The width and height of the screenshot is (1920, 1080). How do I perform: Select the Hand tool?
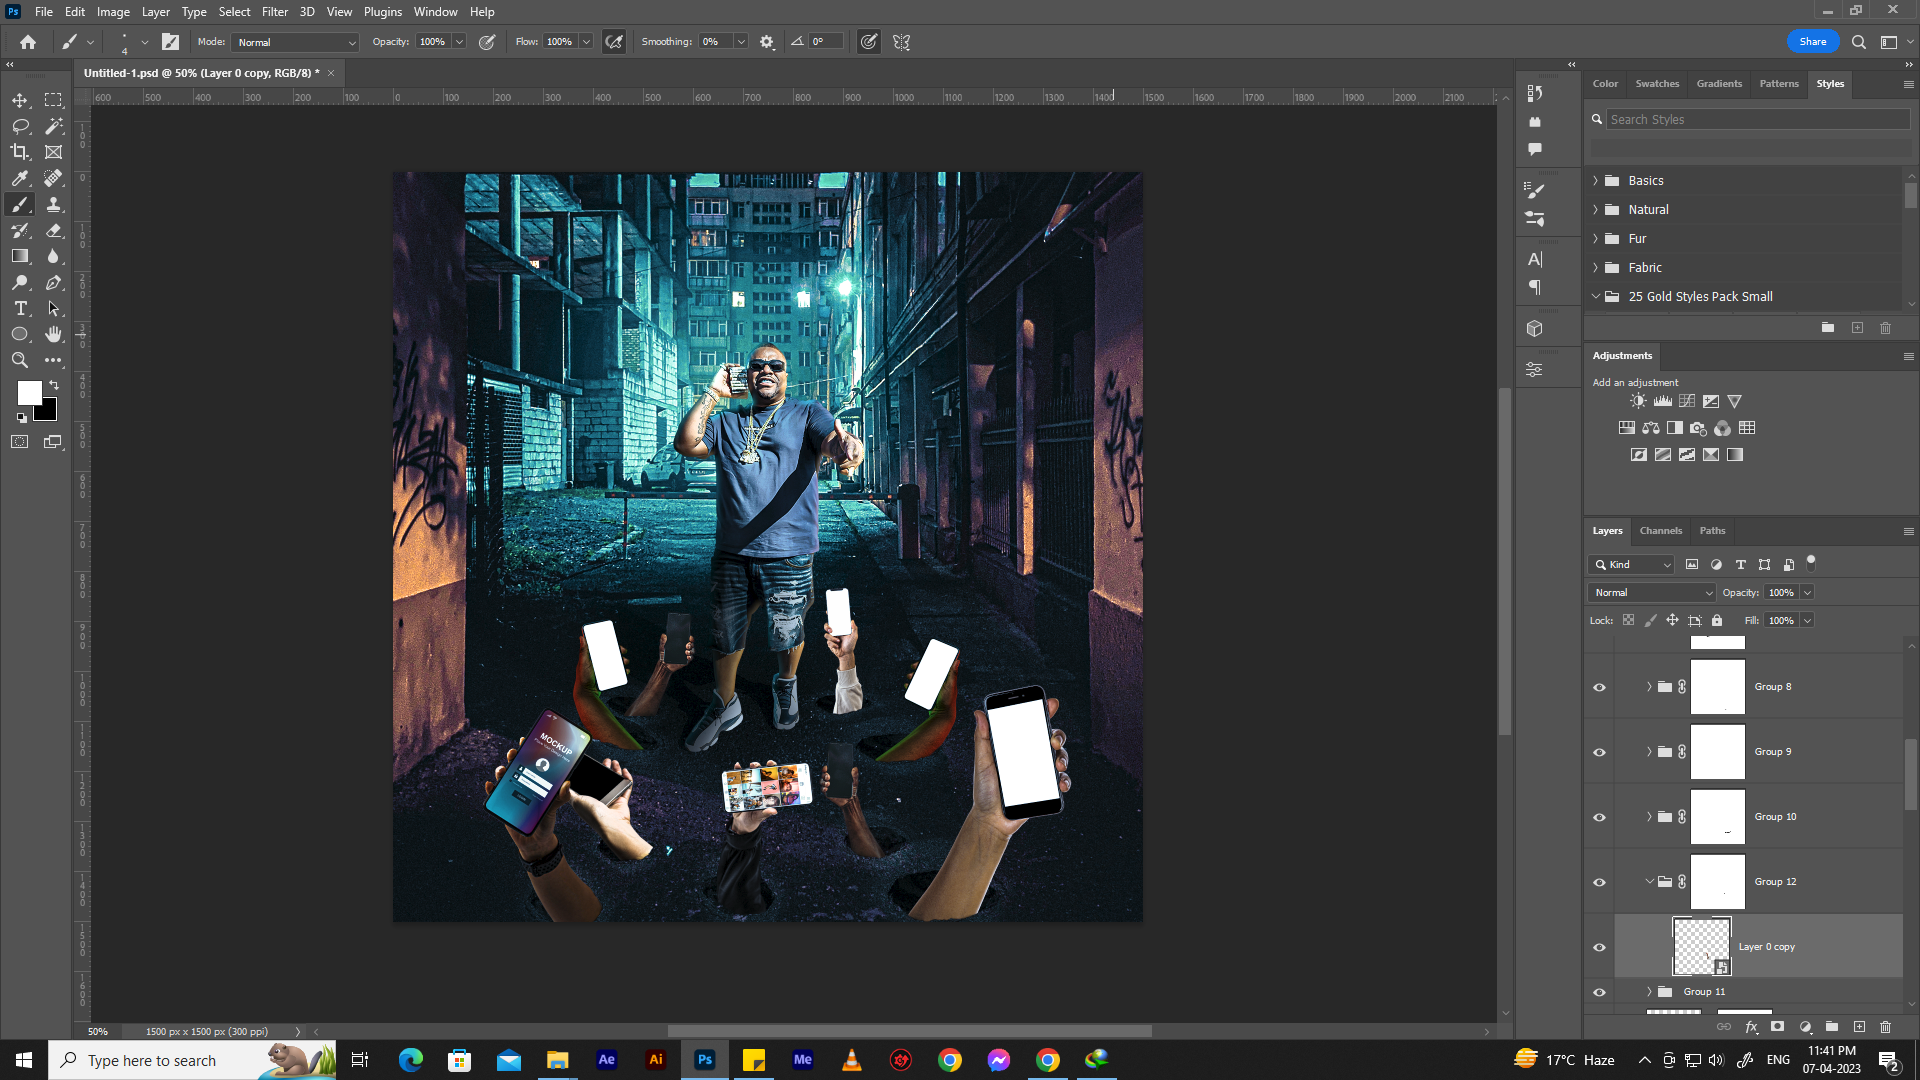coord(54,334)
